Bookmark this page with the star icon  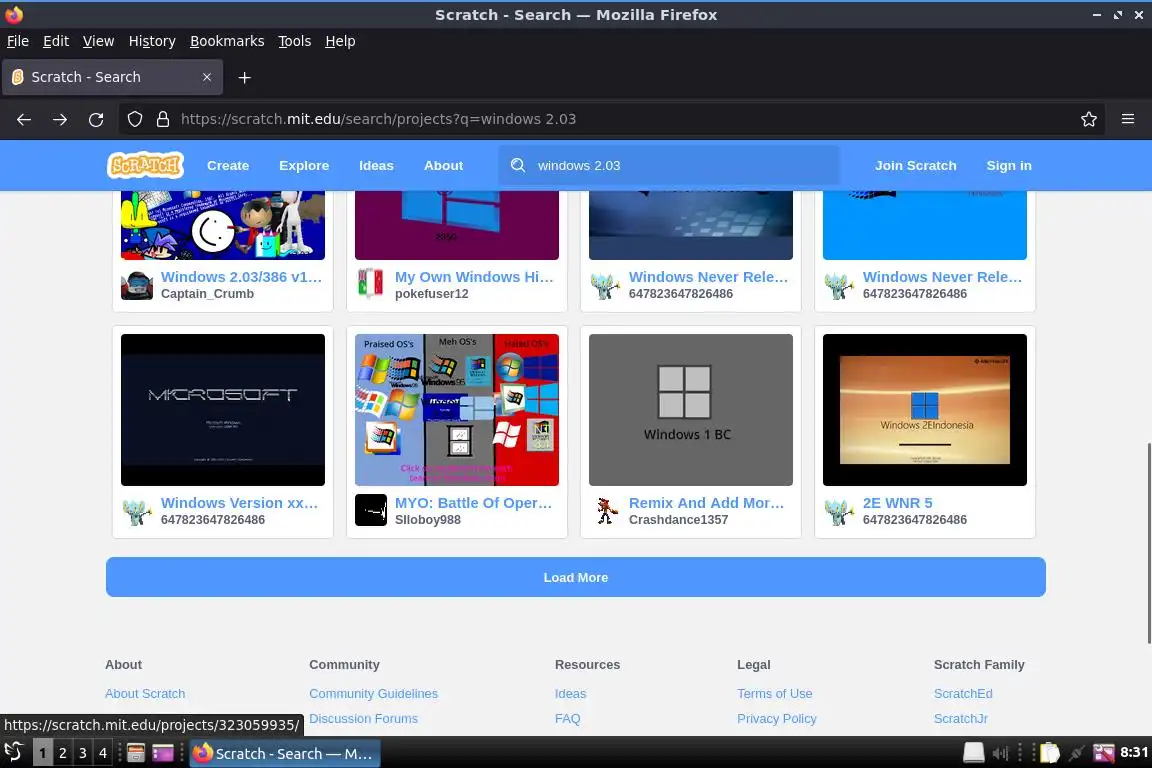tap(1089, 119)
